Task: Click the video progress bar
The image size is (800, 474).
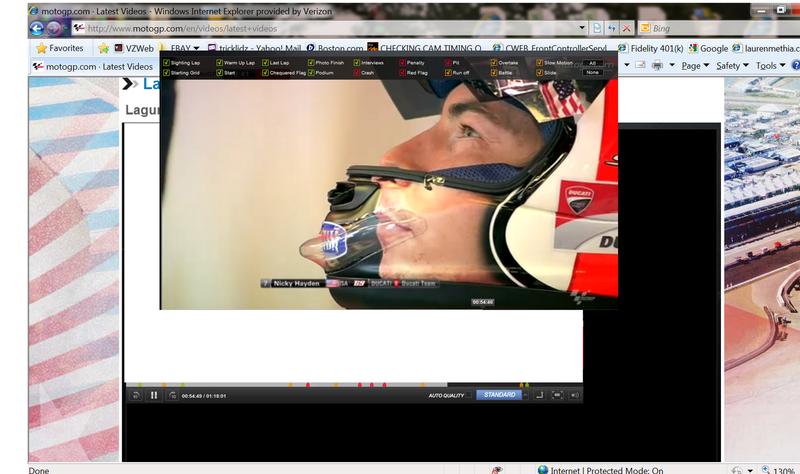Action: (x=354, y=385)
